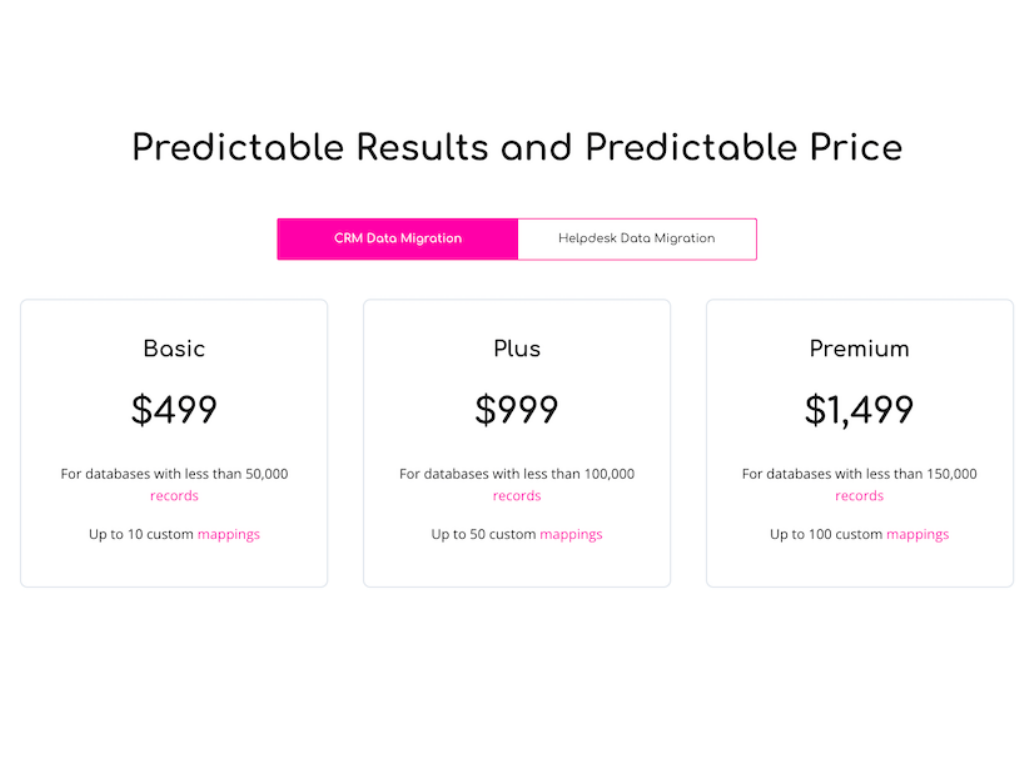Click the $1,499 price
This screenshot has width=1024, height=768.
[x=859, y=410]
